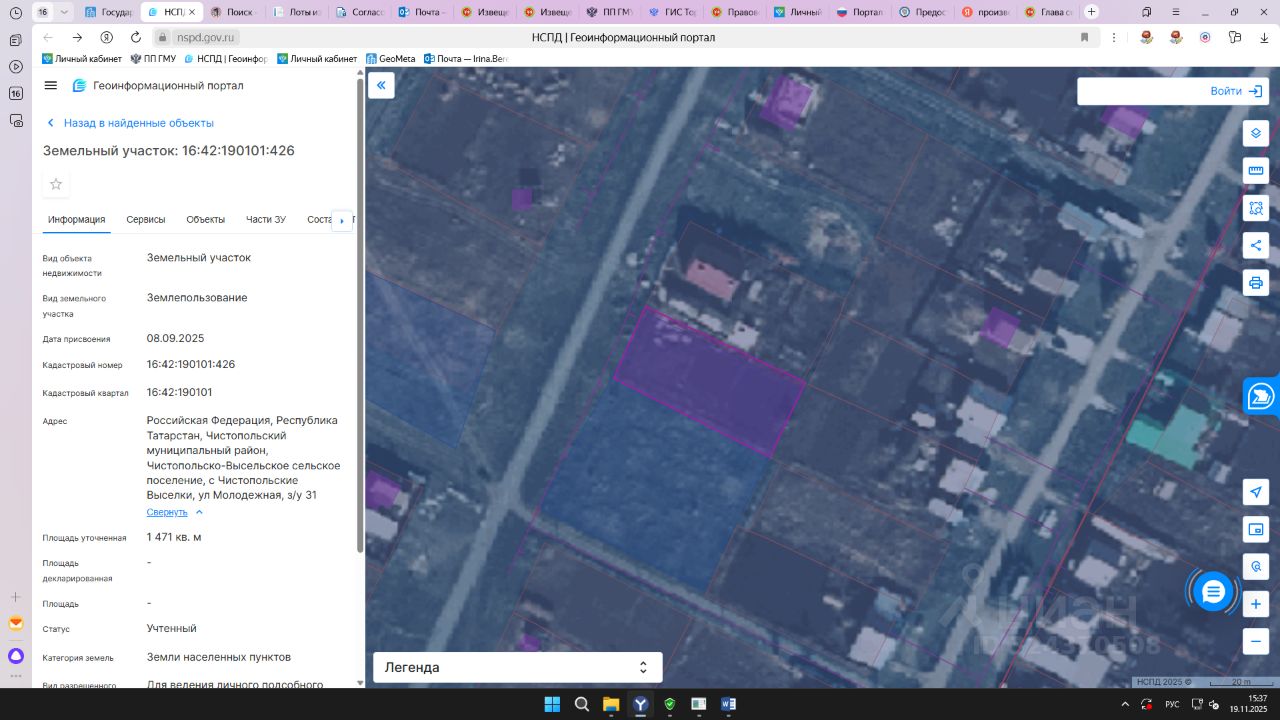The height and width of the screenshot is (720, 1280).
Task: Locate my position on map
Action: 1256,492
